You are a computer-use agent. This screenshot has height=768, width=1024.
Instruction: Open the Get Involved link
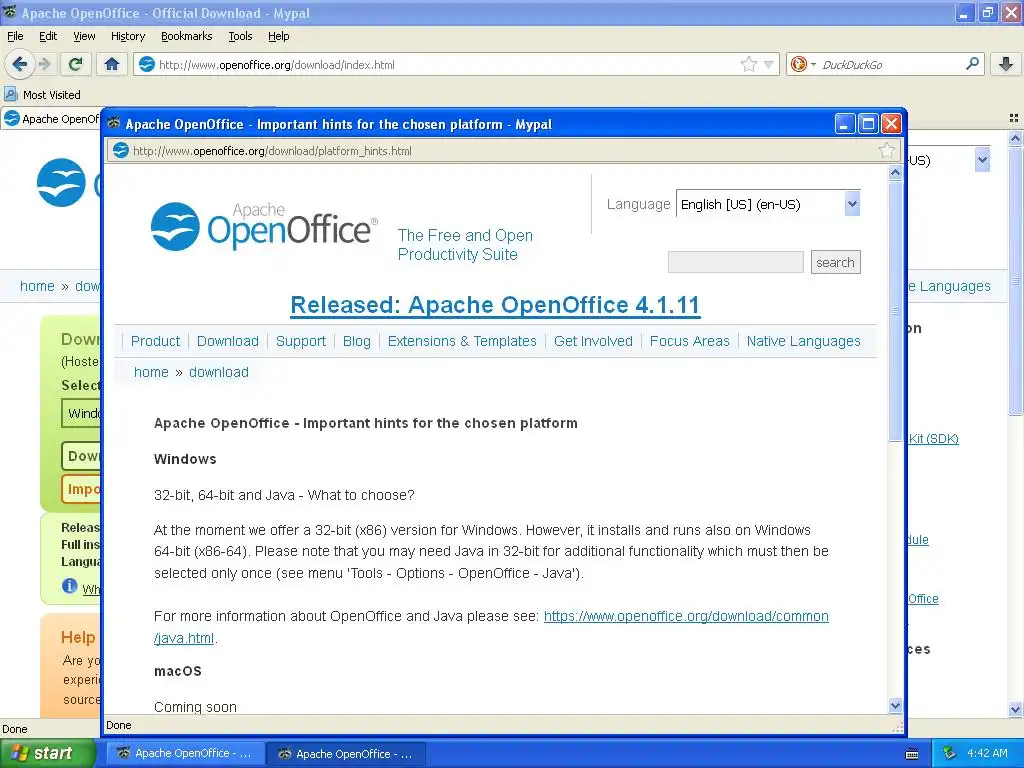[x=593, y=341]
